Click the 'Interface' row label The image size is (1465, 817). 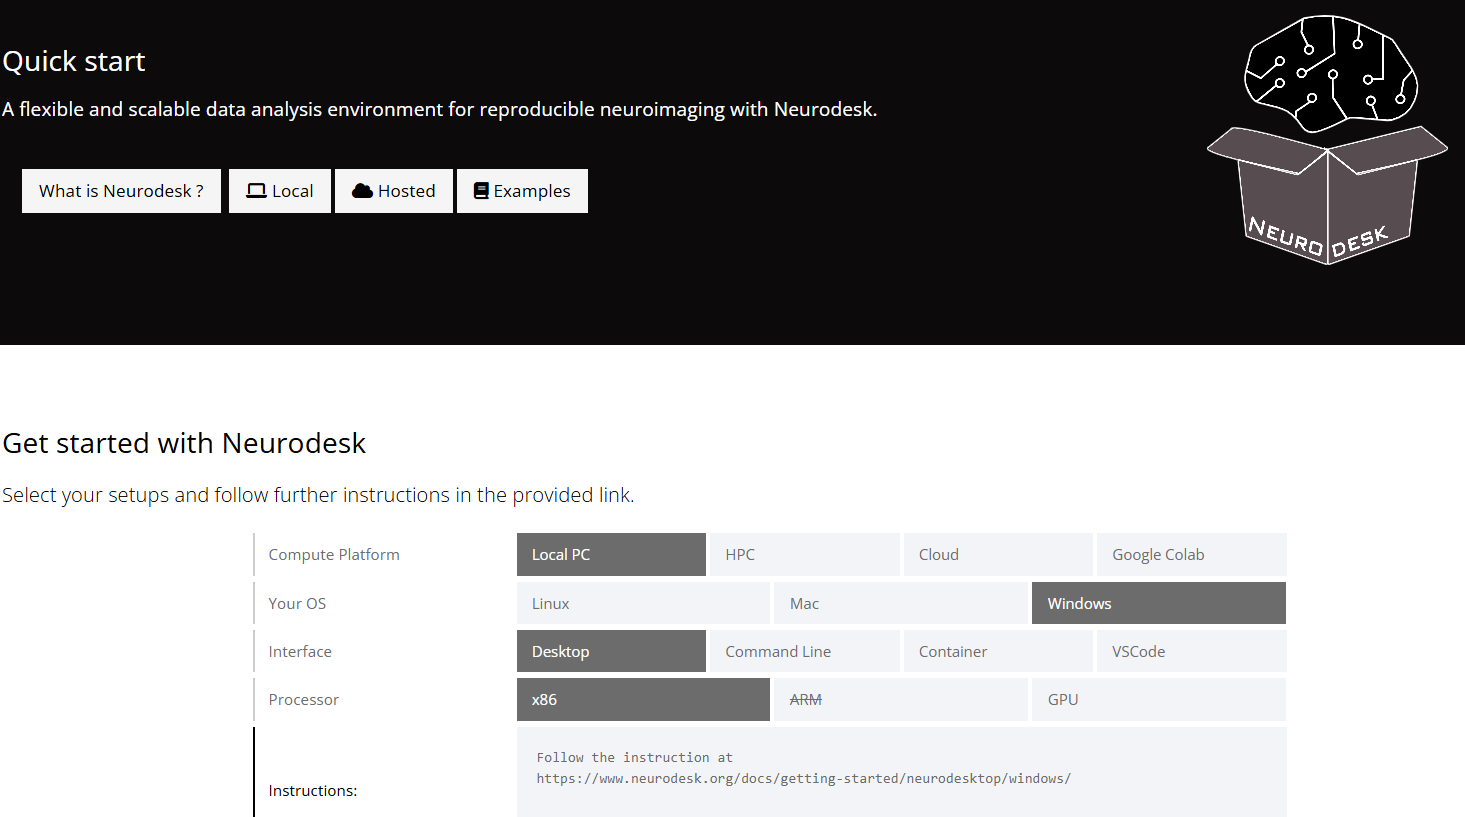(300, 651)
